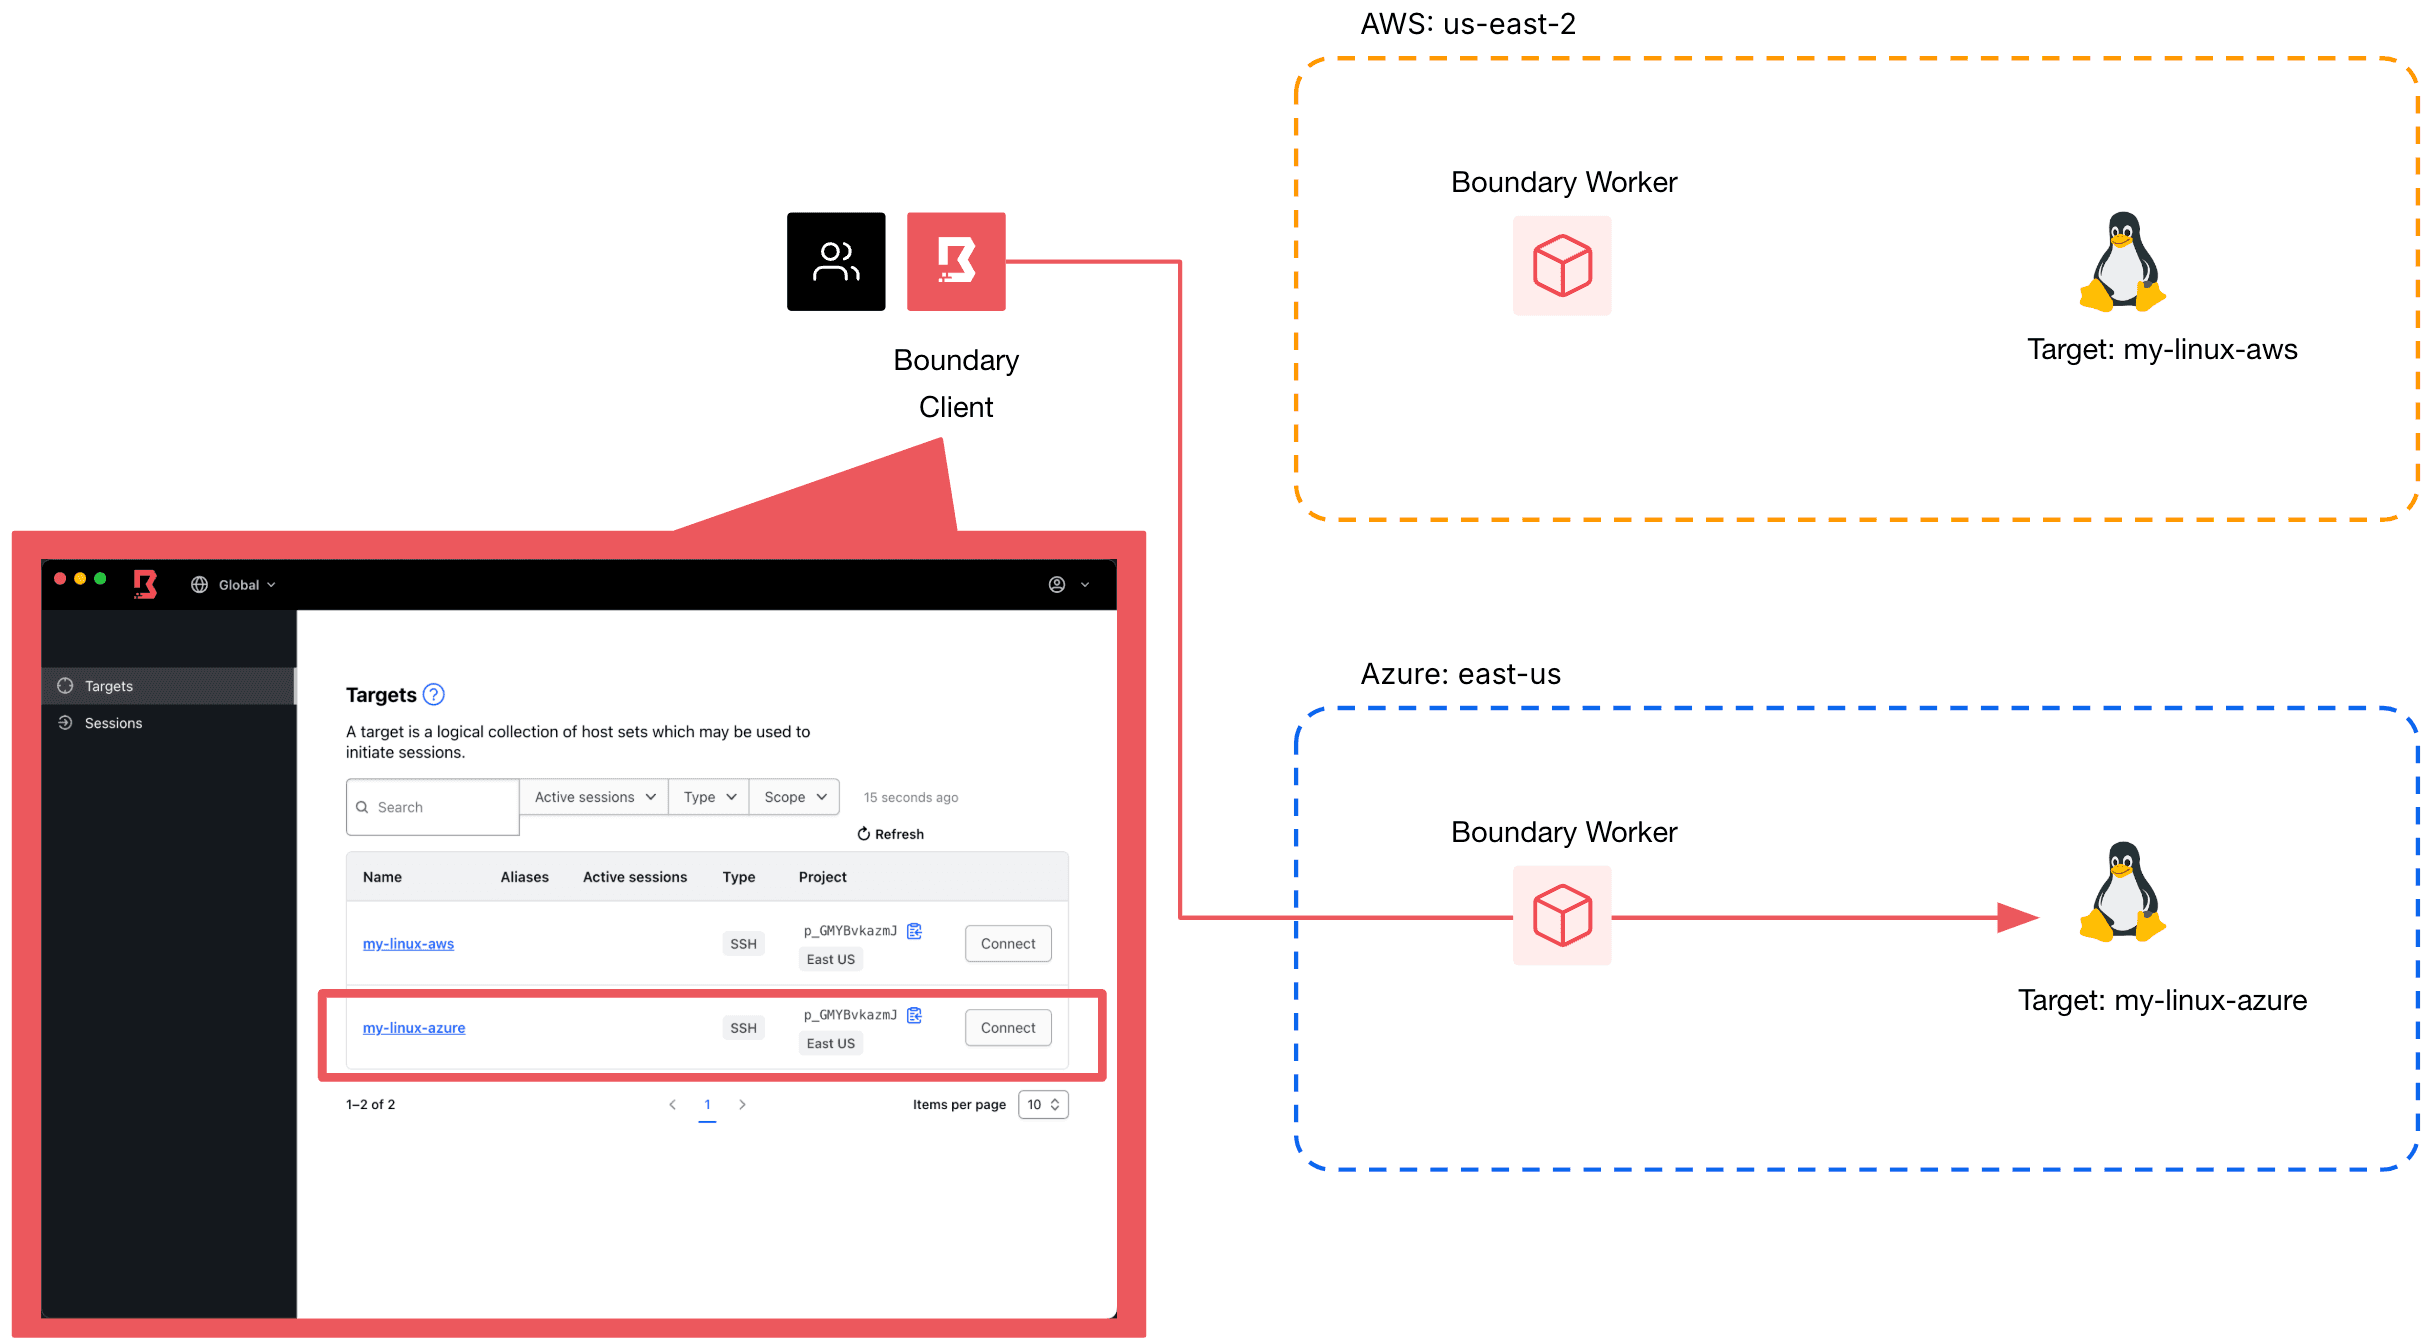Copy the my-linux-azure project ID
The height and width of the screenshot is (1342, 2428).
tap(913, 1015)
